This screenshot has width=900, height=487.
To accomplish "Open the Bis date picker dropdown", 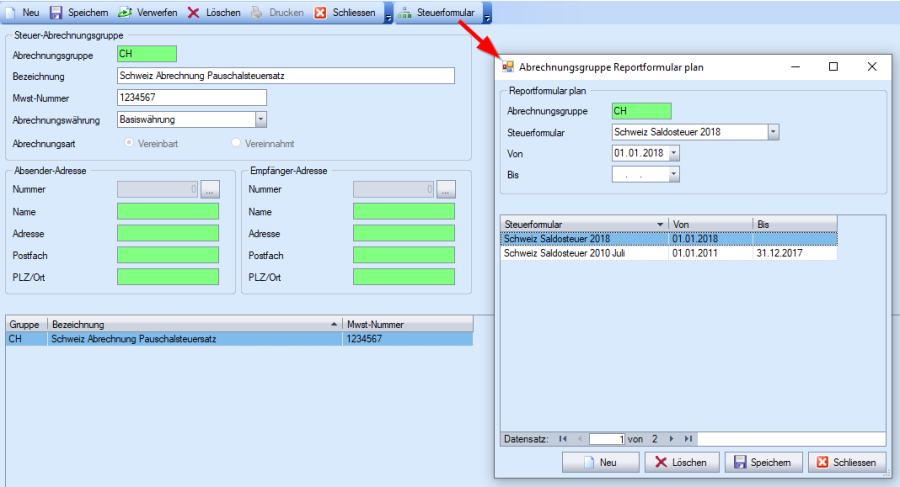I will 674,175.
